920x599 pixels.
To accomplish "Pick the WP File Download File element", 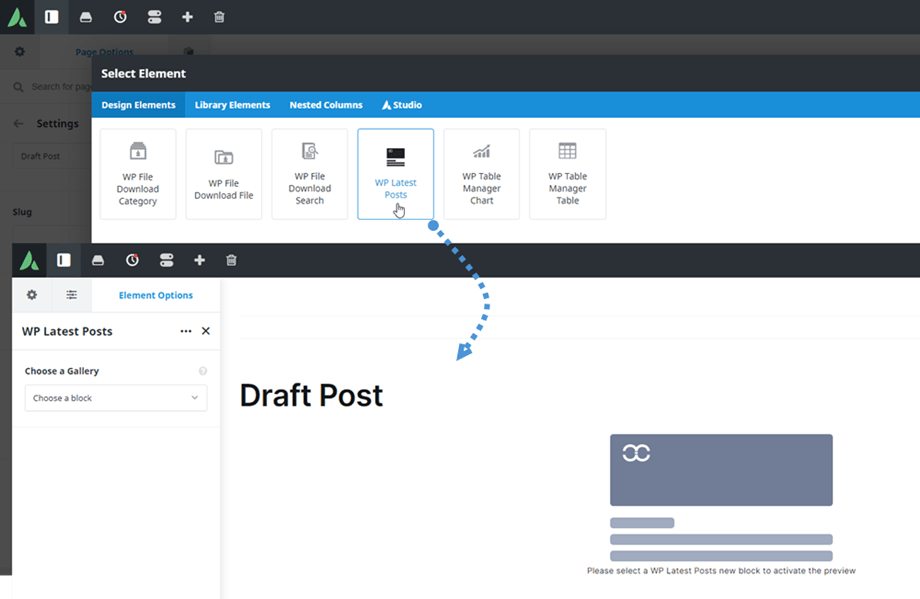I will [223, 173].
